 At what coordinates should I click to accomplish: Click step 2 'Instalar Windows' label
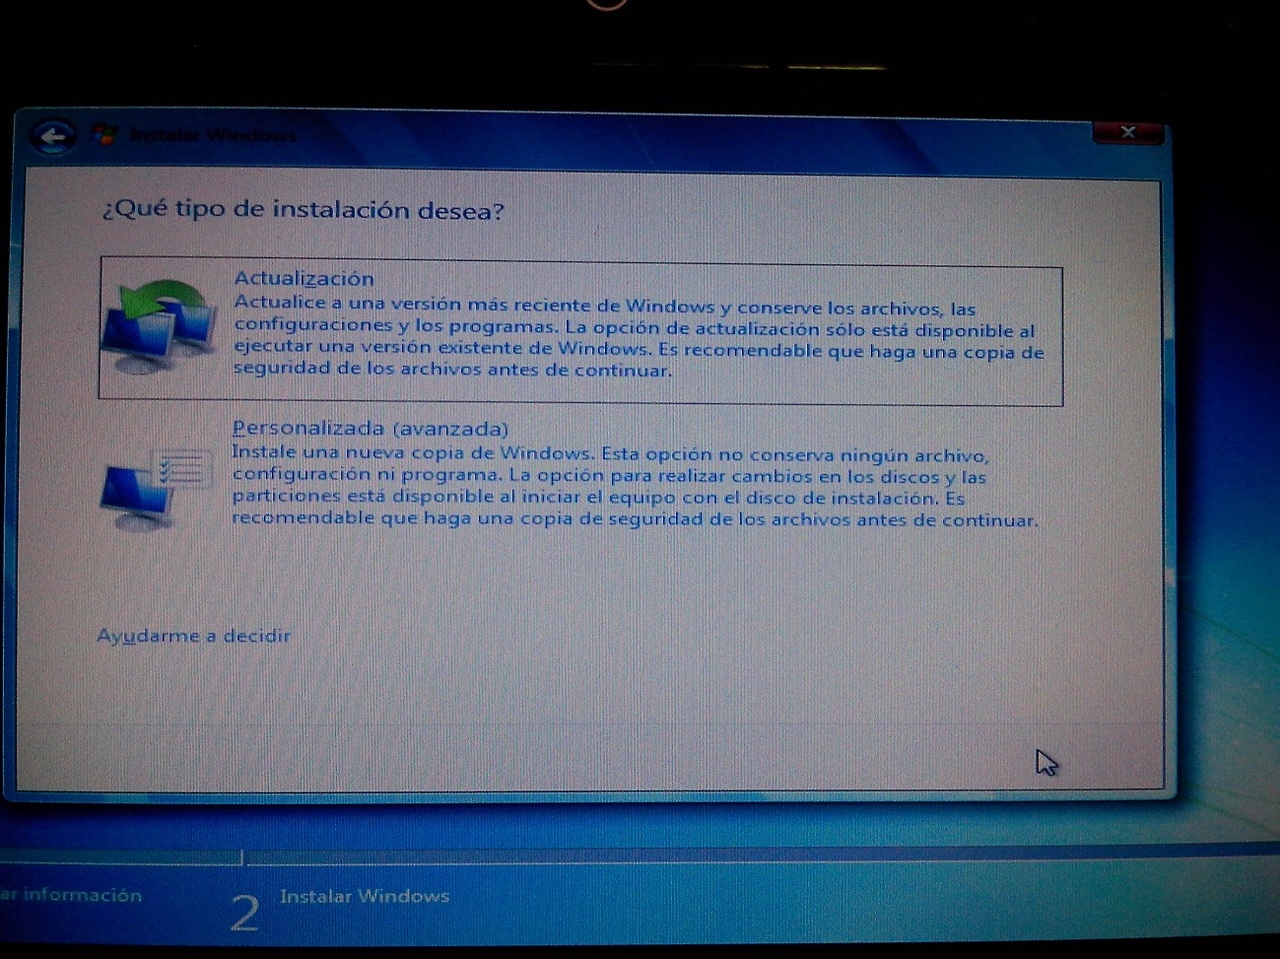click(x=364, y=896)
